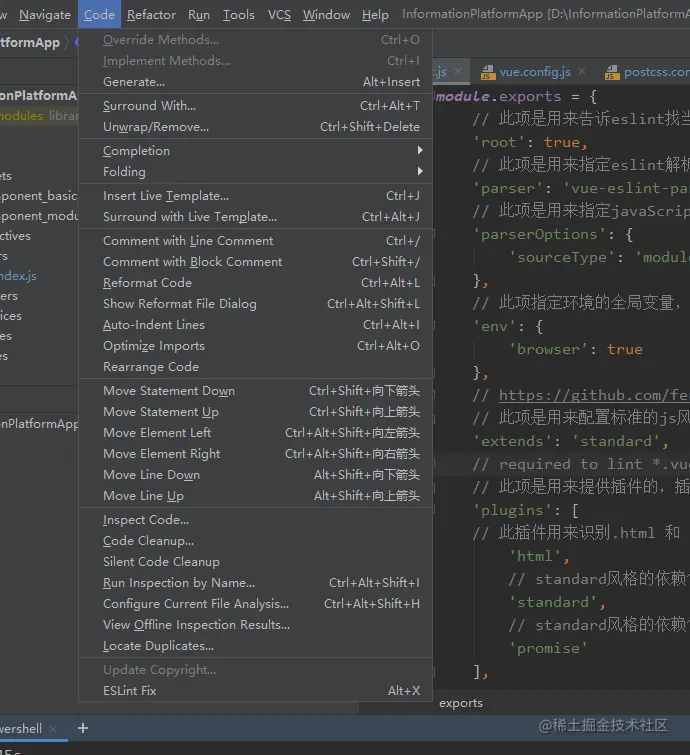The height and width of the screenshot is (755, 690).
Task: Select Move Element Right
Action: tap(255, 454)
